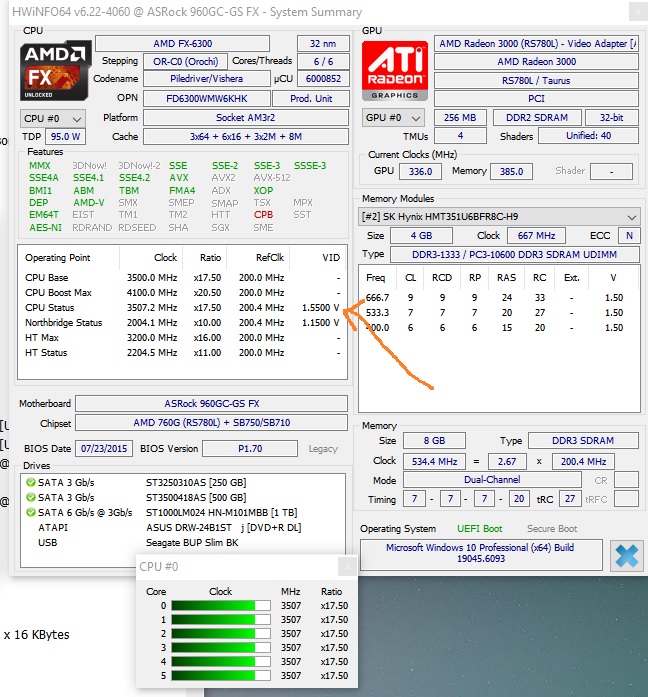Click the Prod. Unit field
The image size is (648, 697).
(311, 98)
